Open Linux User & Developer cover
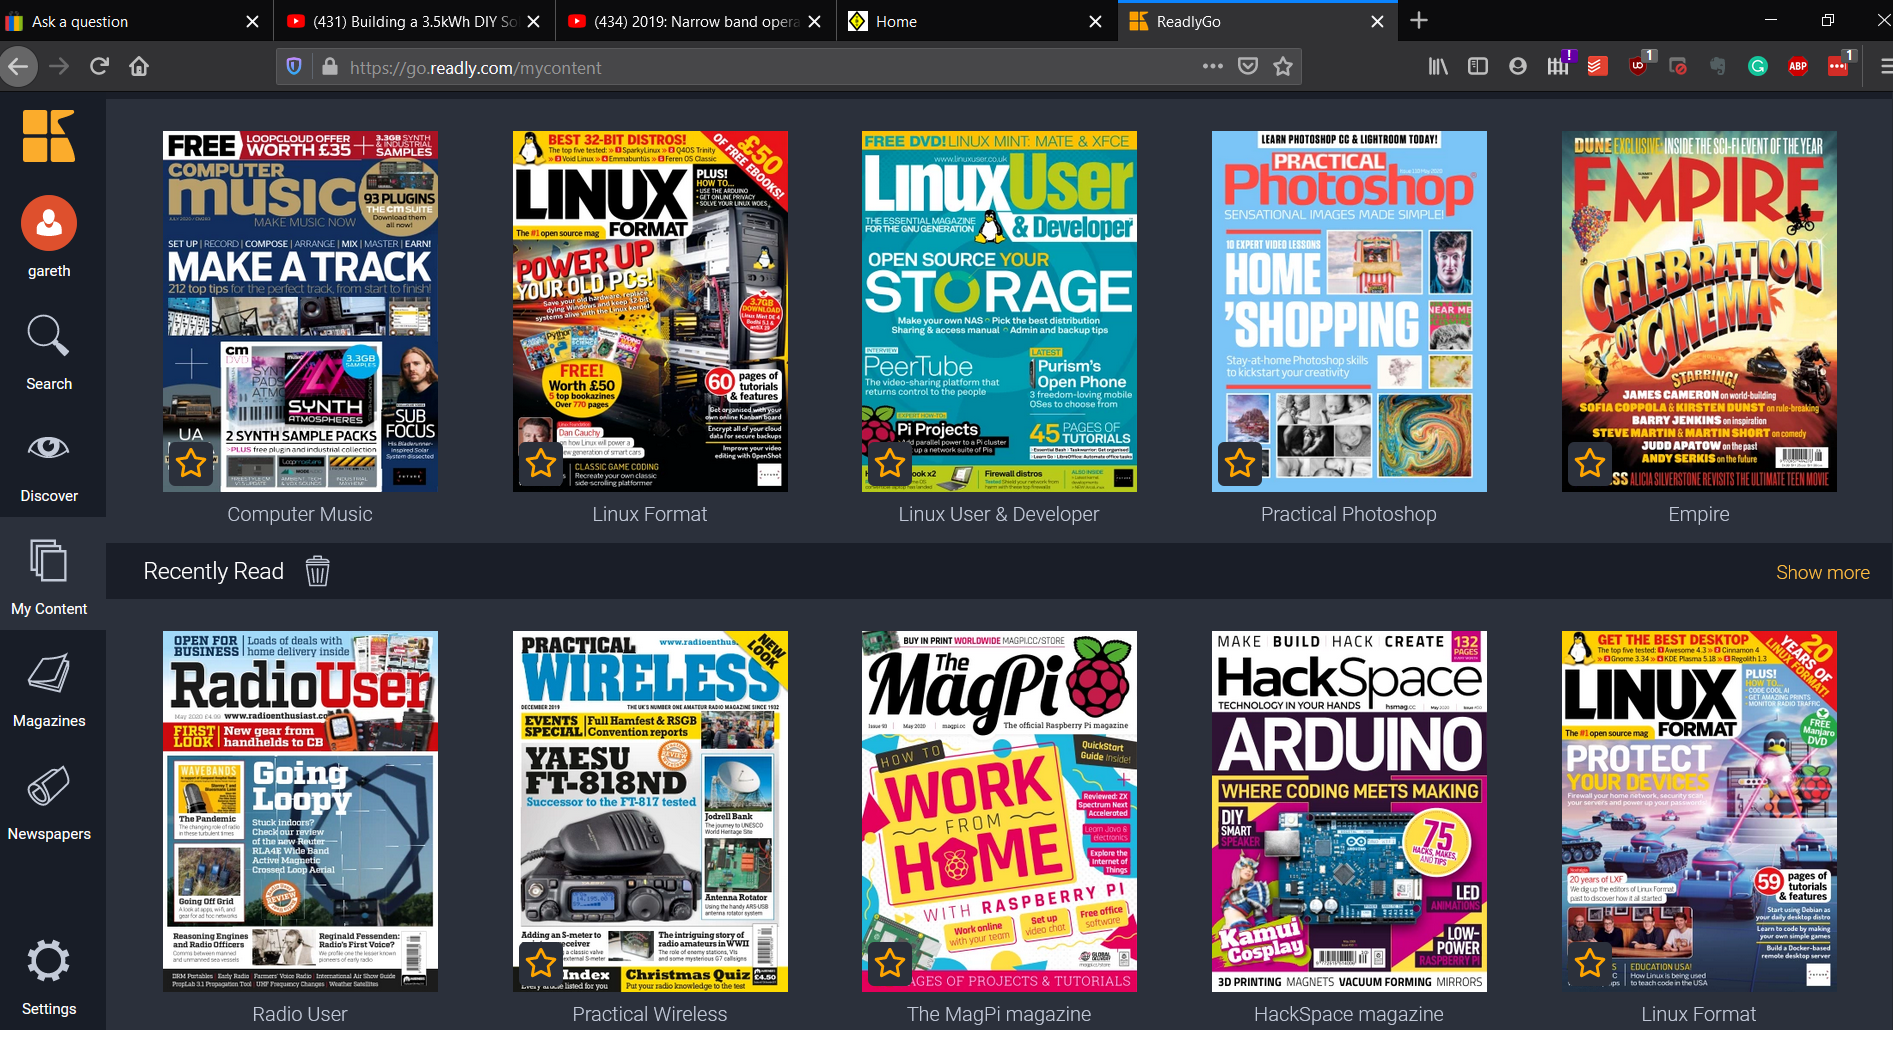The image size is (1893, 1038). click(x=999, y=311)
